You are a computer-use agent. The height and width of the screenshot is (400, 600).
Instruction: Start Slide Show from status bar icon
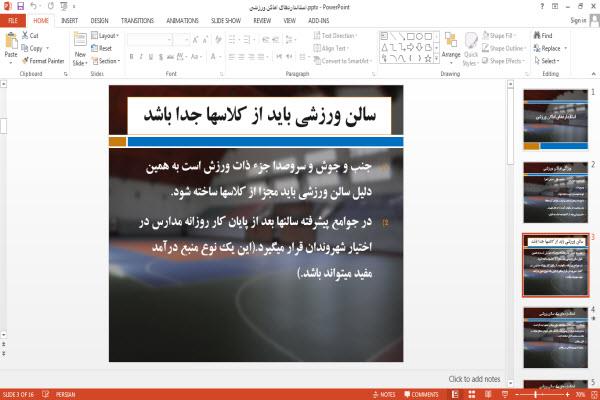[x=505, y=394]
